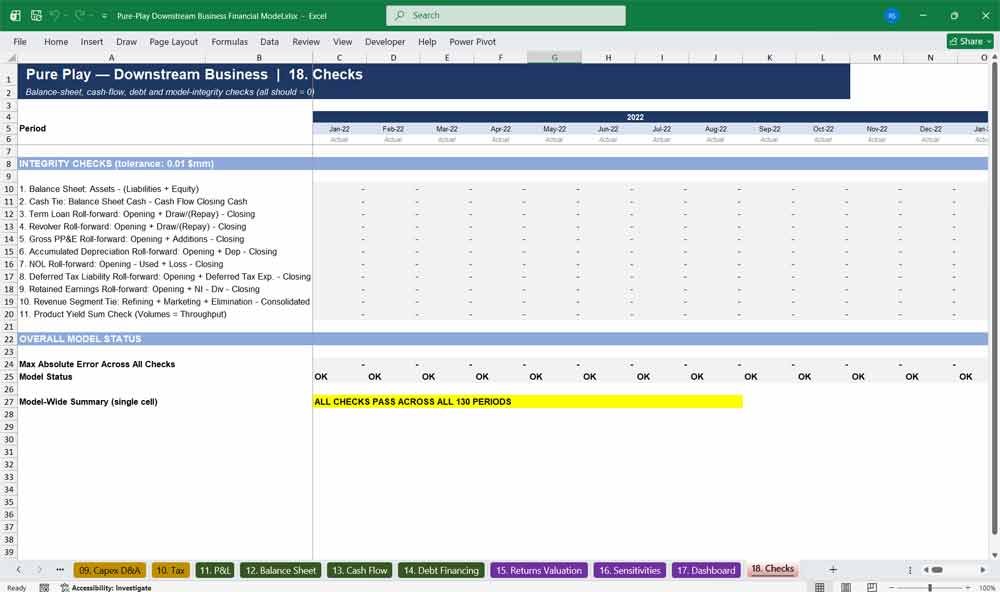The image size is (1000, 592).
Task: Click the Share button
Action: point(970,41)
